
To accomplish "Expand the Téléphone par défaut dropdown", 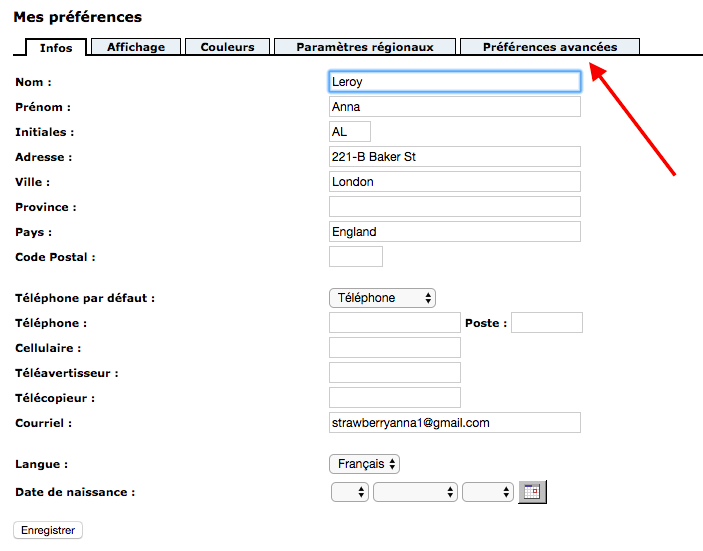I will pyautogui.click(x=382, y=298).
